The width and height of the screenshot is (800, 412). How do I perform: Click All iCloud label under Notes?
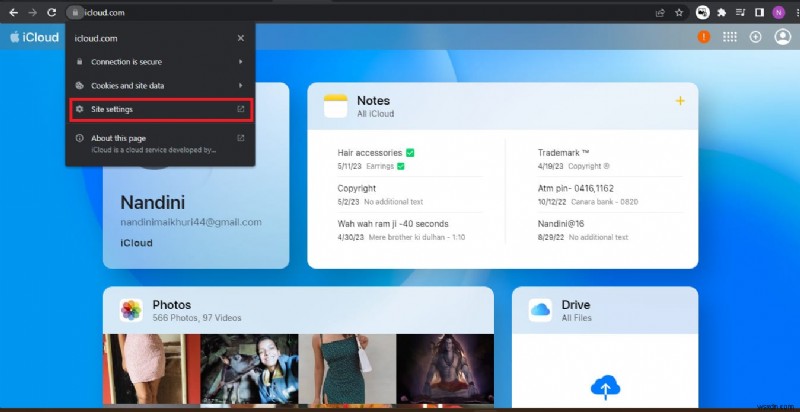click(376, 114)
